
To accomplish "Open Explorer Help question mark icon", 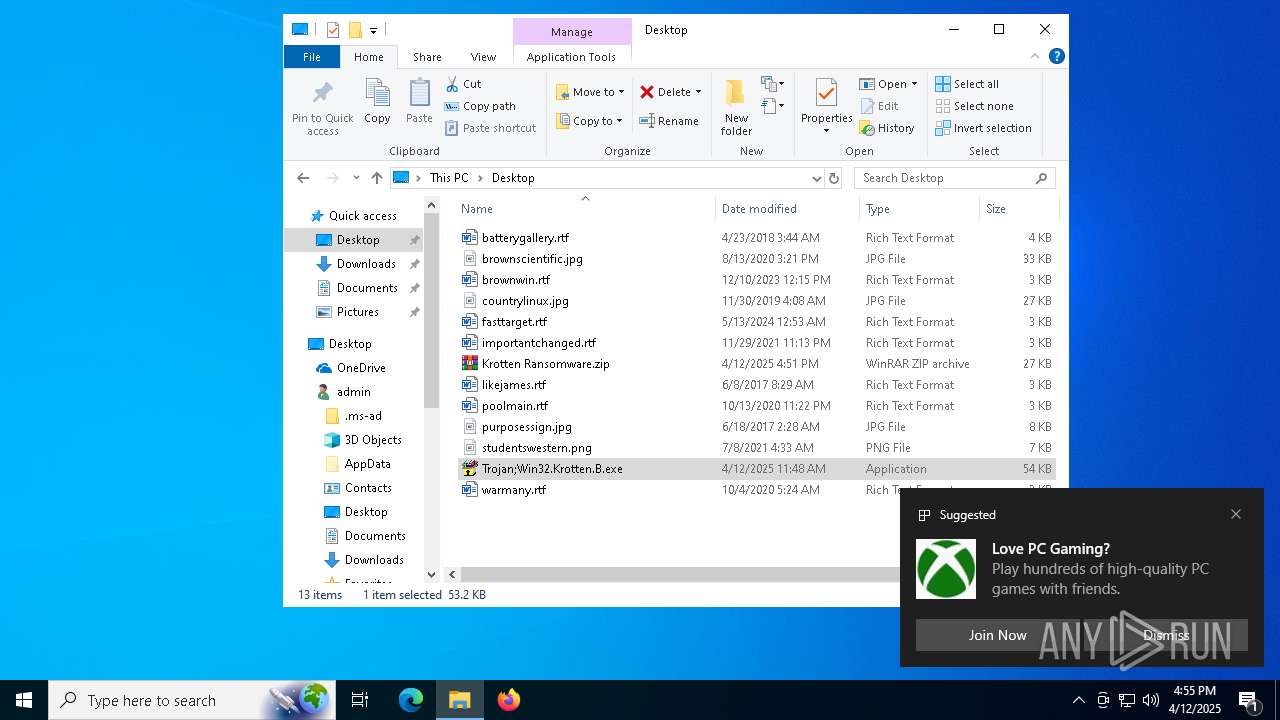I will pyautogui.click(x=1056, y=57).
